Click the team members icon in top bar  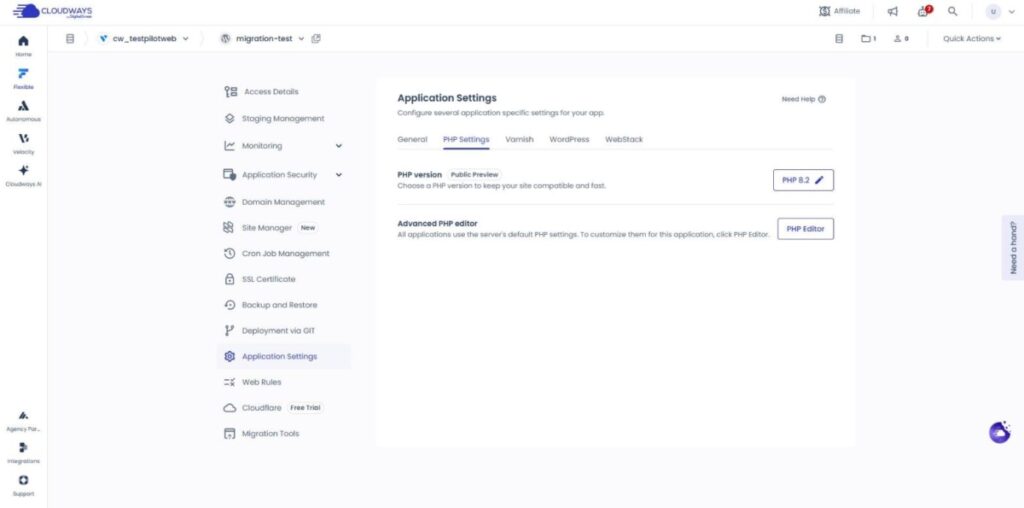point(897,39)
